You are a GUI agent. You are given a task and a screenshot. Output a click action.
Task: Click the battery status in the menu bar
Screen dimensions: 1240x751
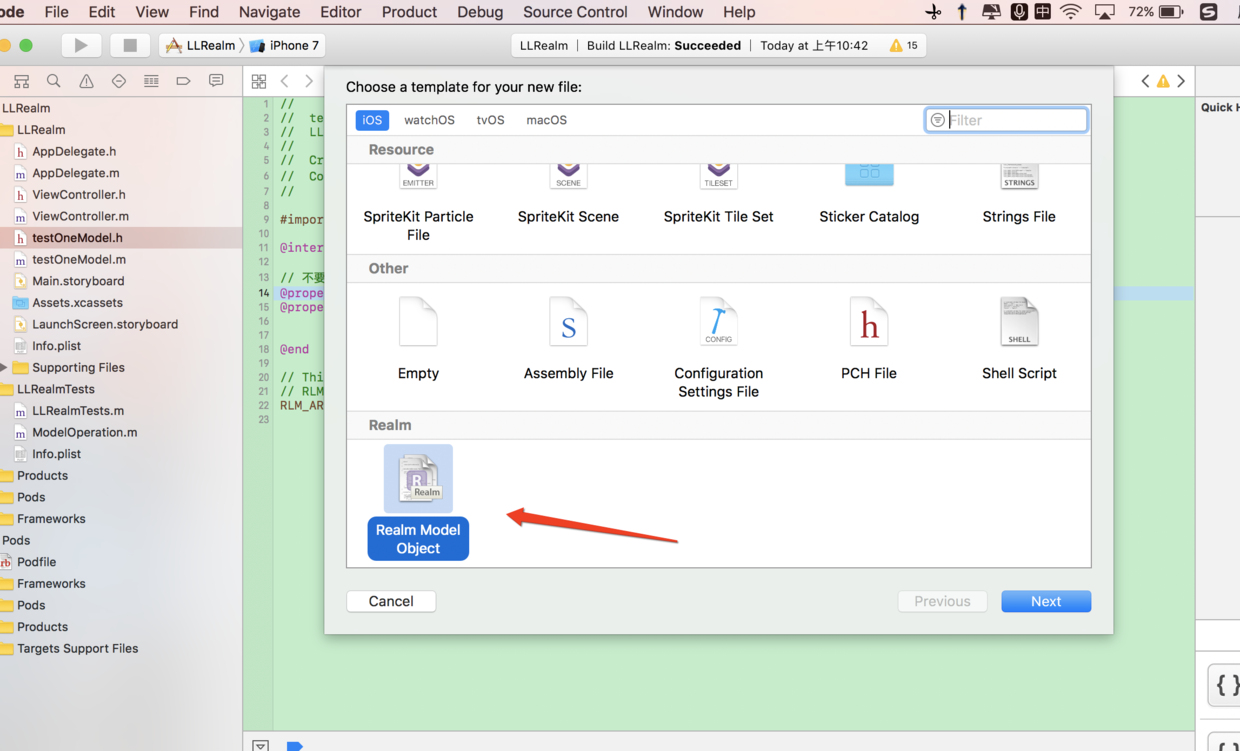[1156, 12]
